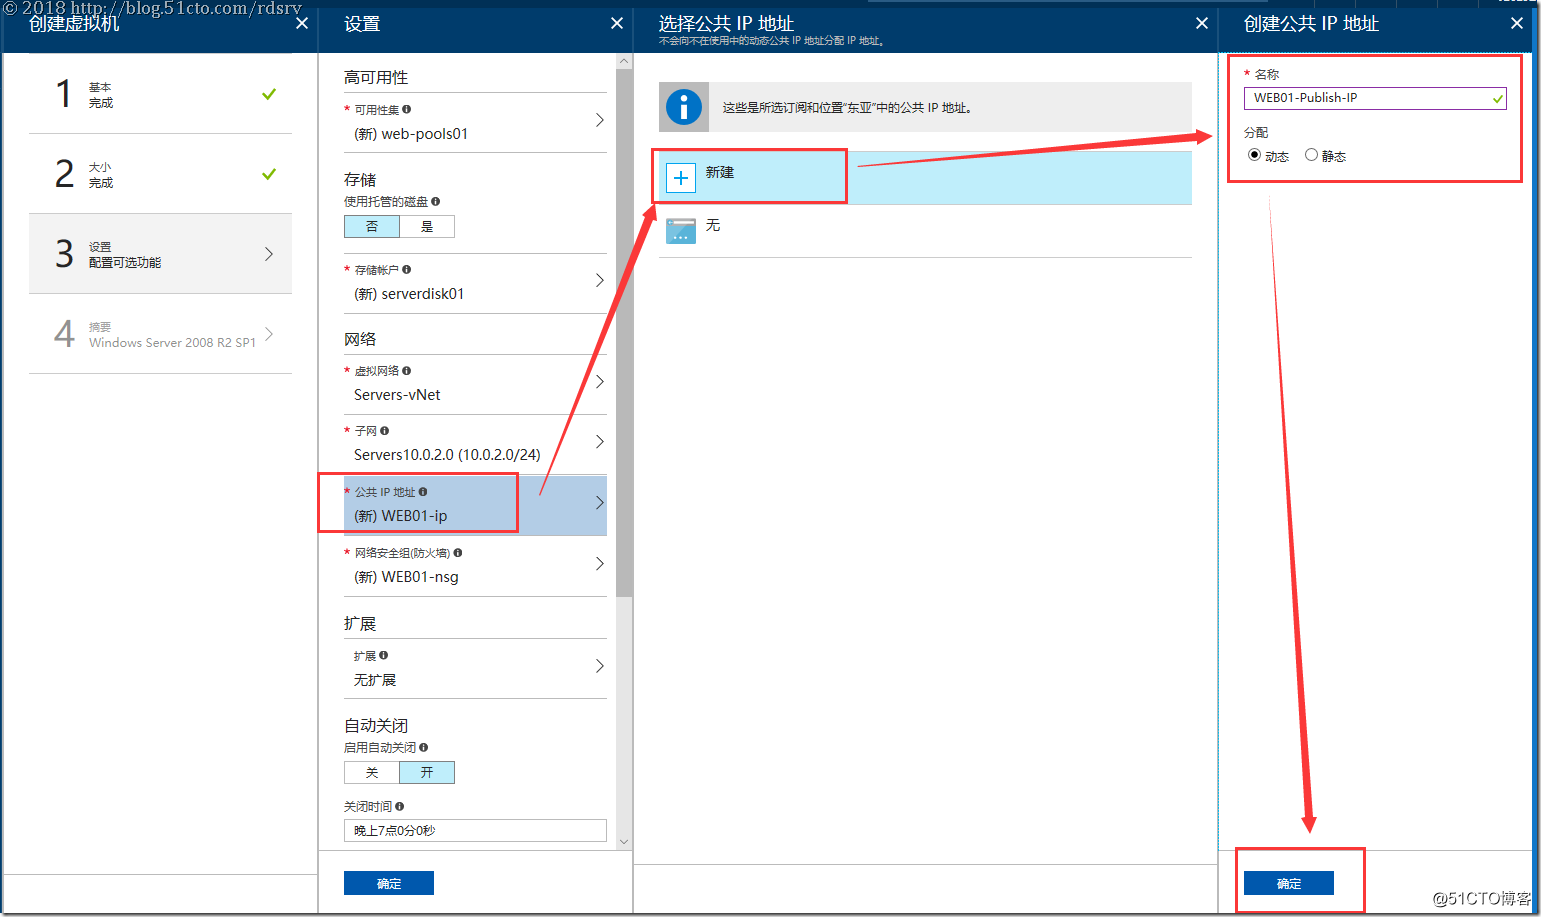Image resolution: width=1541 pixels, height=917 pixels.
Task: Click info icon beside 存储帐户 label
Action: point(407,269)
